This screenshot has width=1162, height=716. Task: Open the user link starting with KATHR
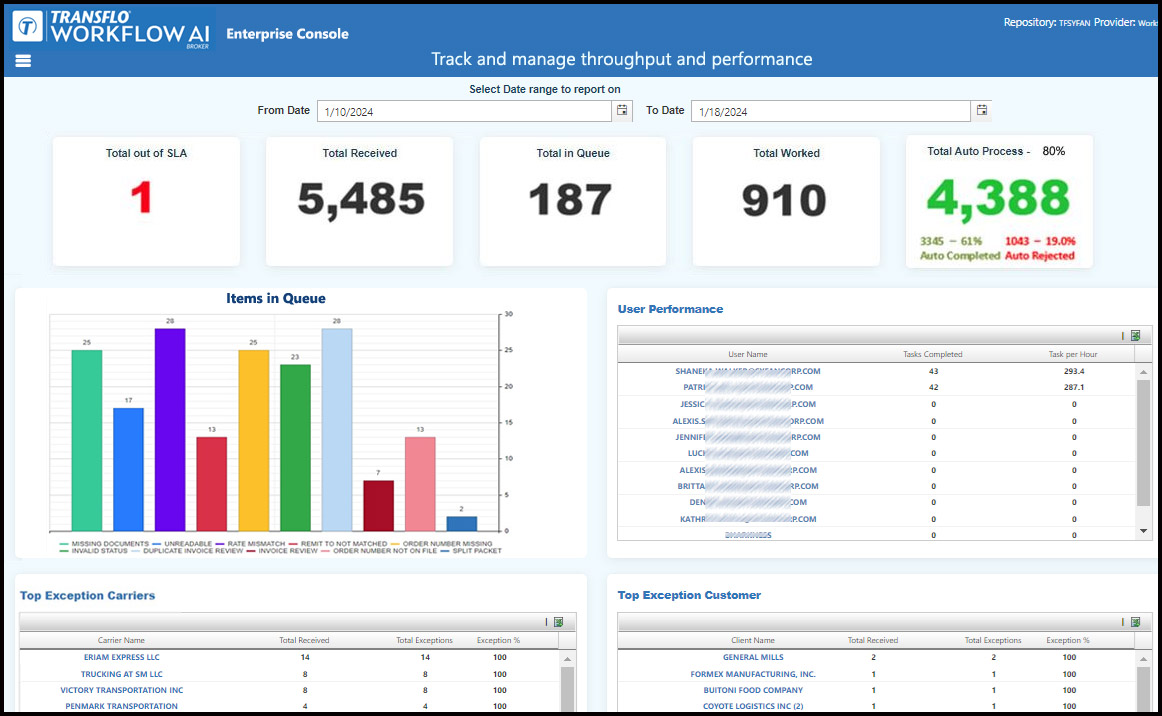click(748, 520)
